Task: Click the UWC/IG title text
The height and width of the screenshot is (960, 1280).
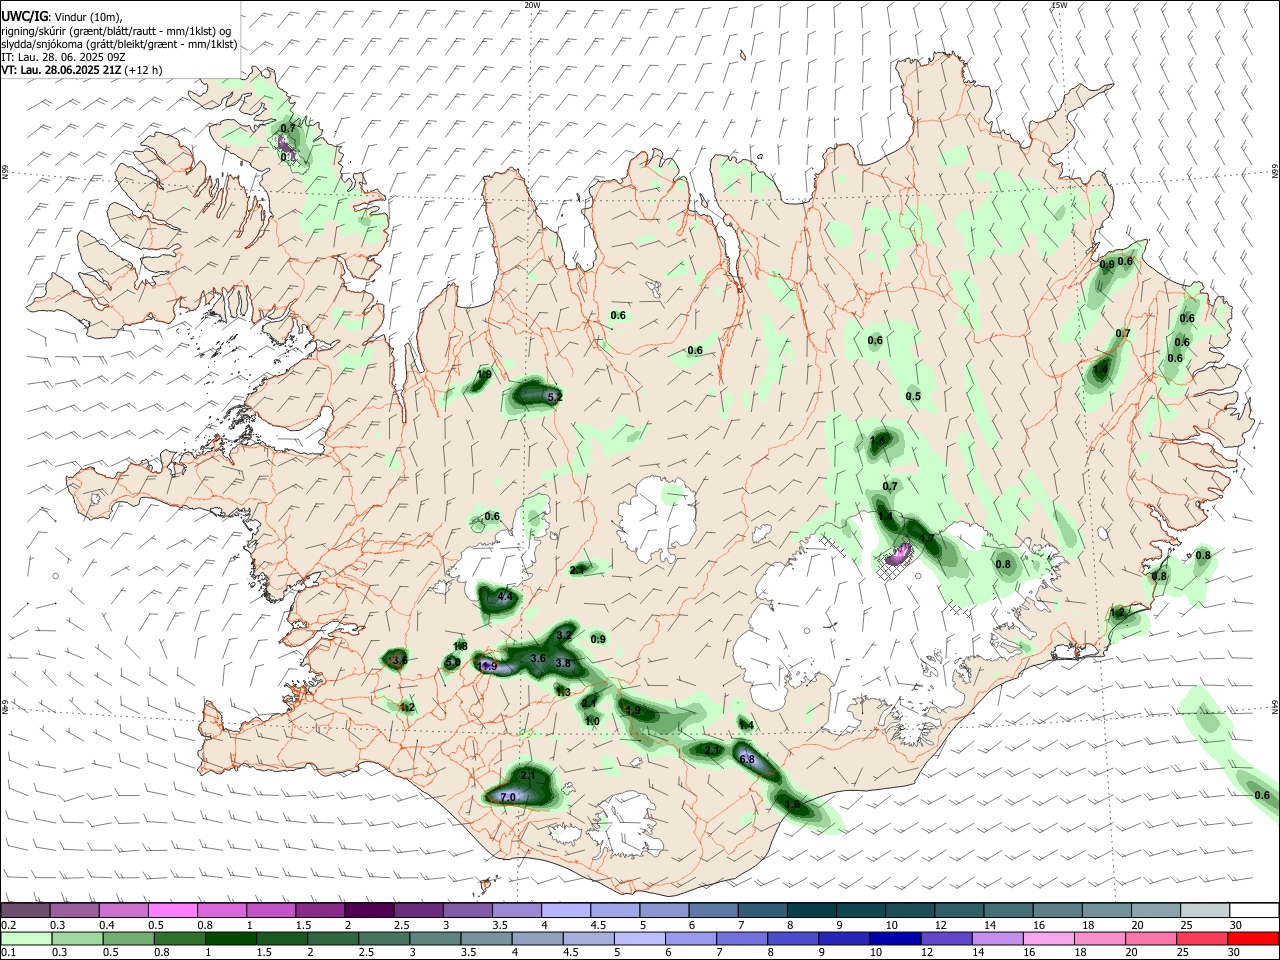Action: (24, 15)
